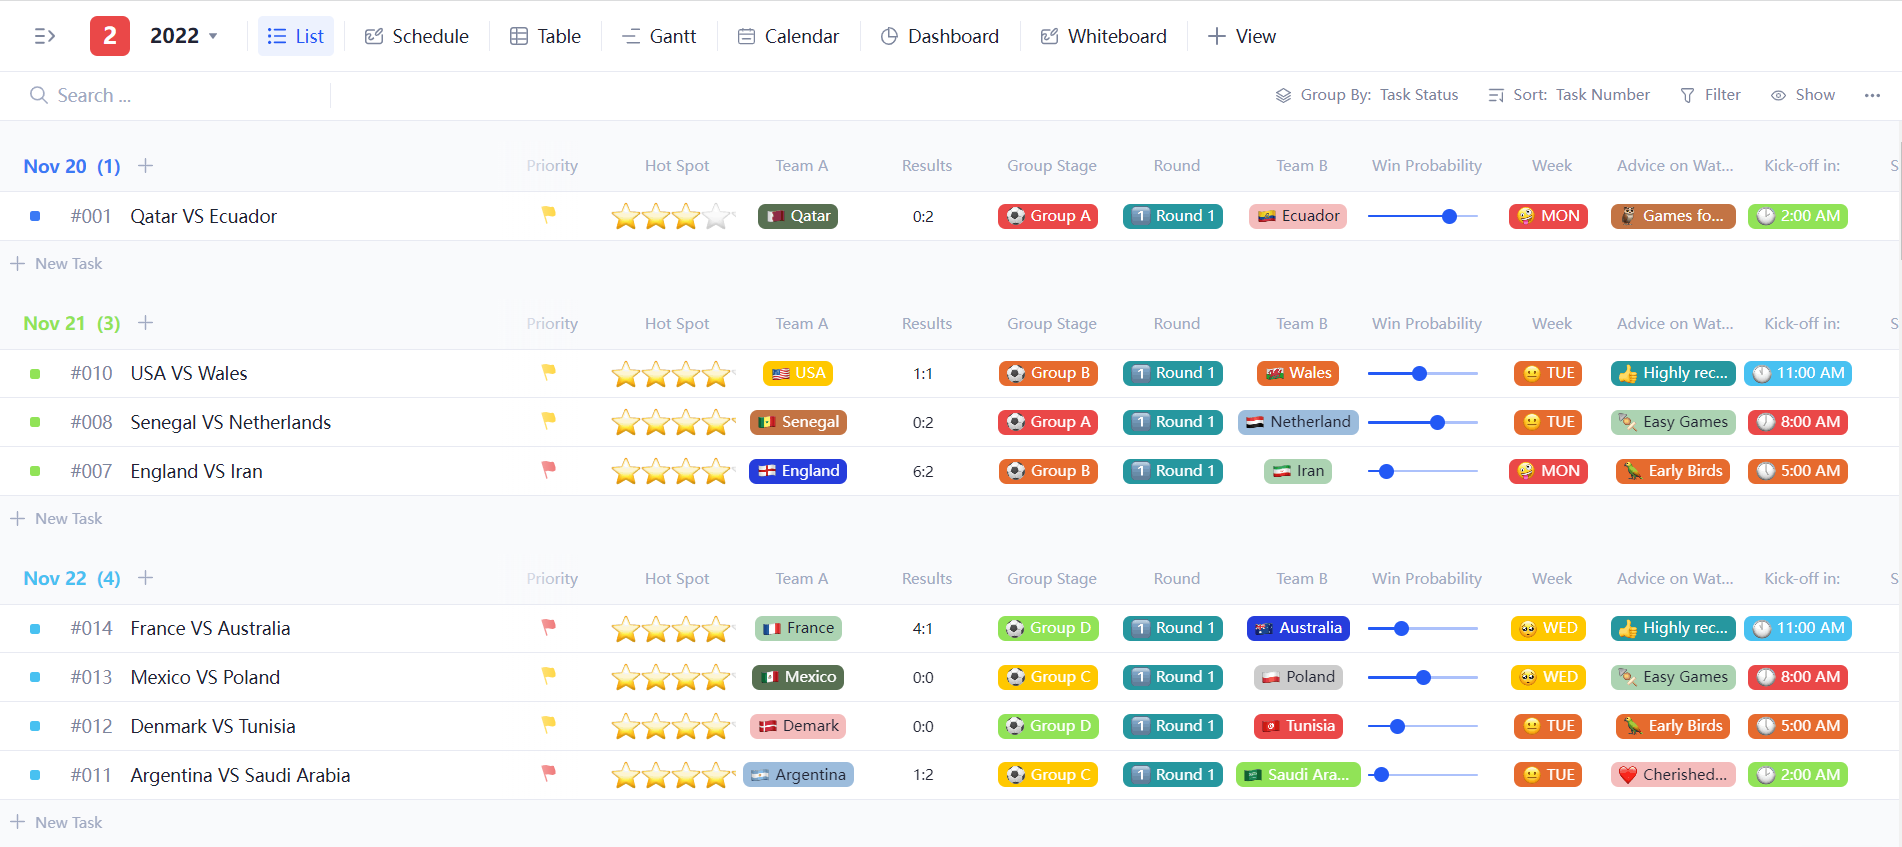The height and width of the screenshot is (847, 1902).
Task: Switch to the Dashboard view tab
Action: pos(939,36)
